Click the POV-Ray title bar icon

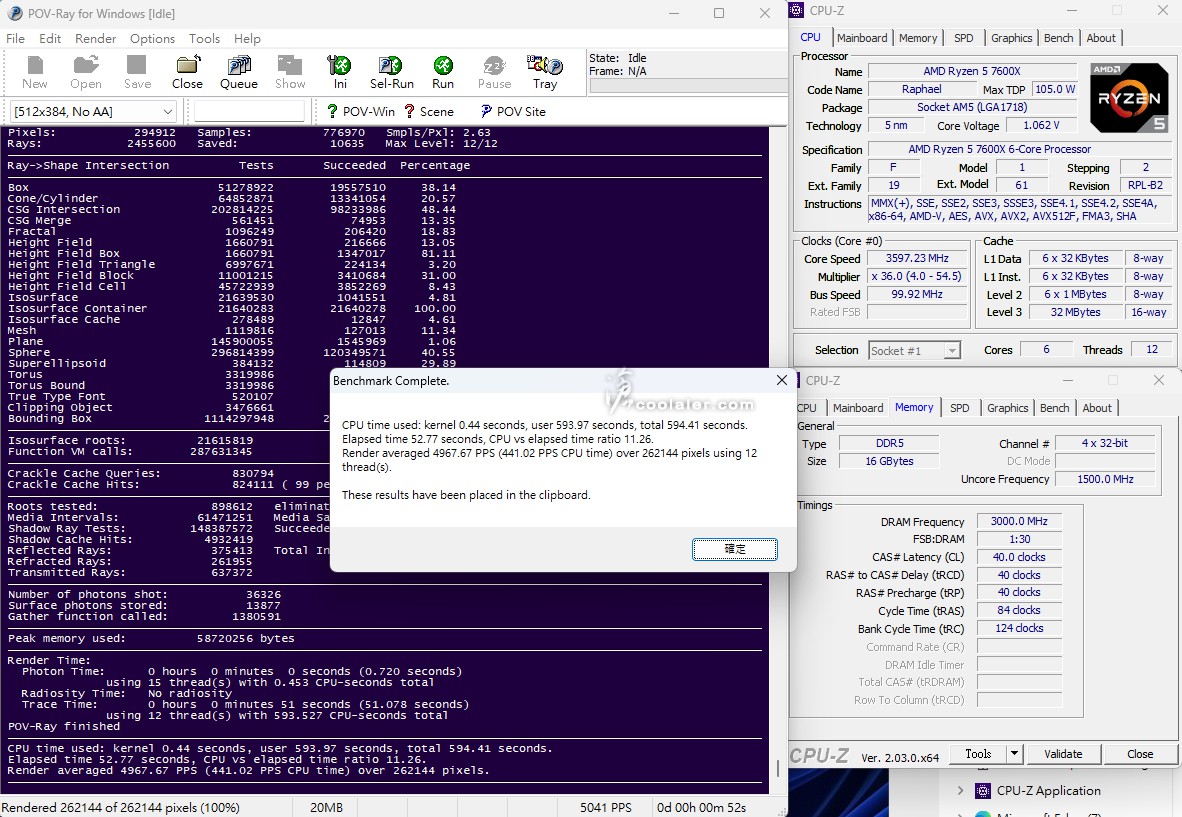pyautogui.click(x=14, y=14)
